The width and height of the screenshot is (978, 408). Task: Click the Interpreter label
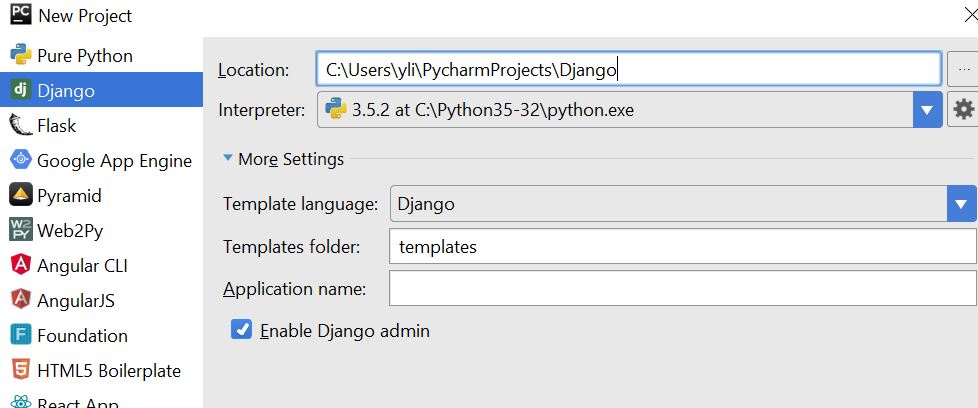point(262,110)
